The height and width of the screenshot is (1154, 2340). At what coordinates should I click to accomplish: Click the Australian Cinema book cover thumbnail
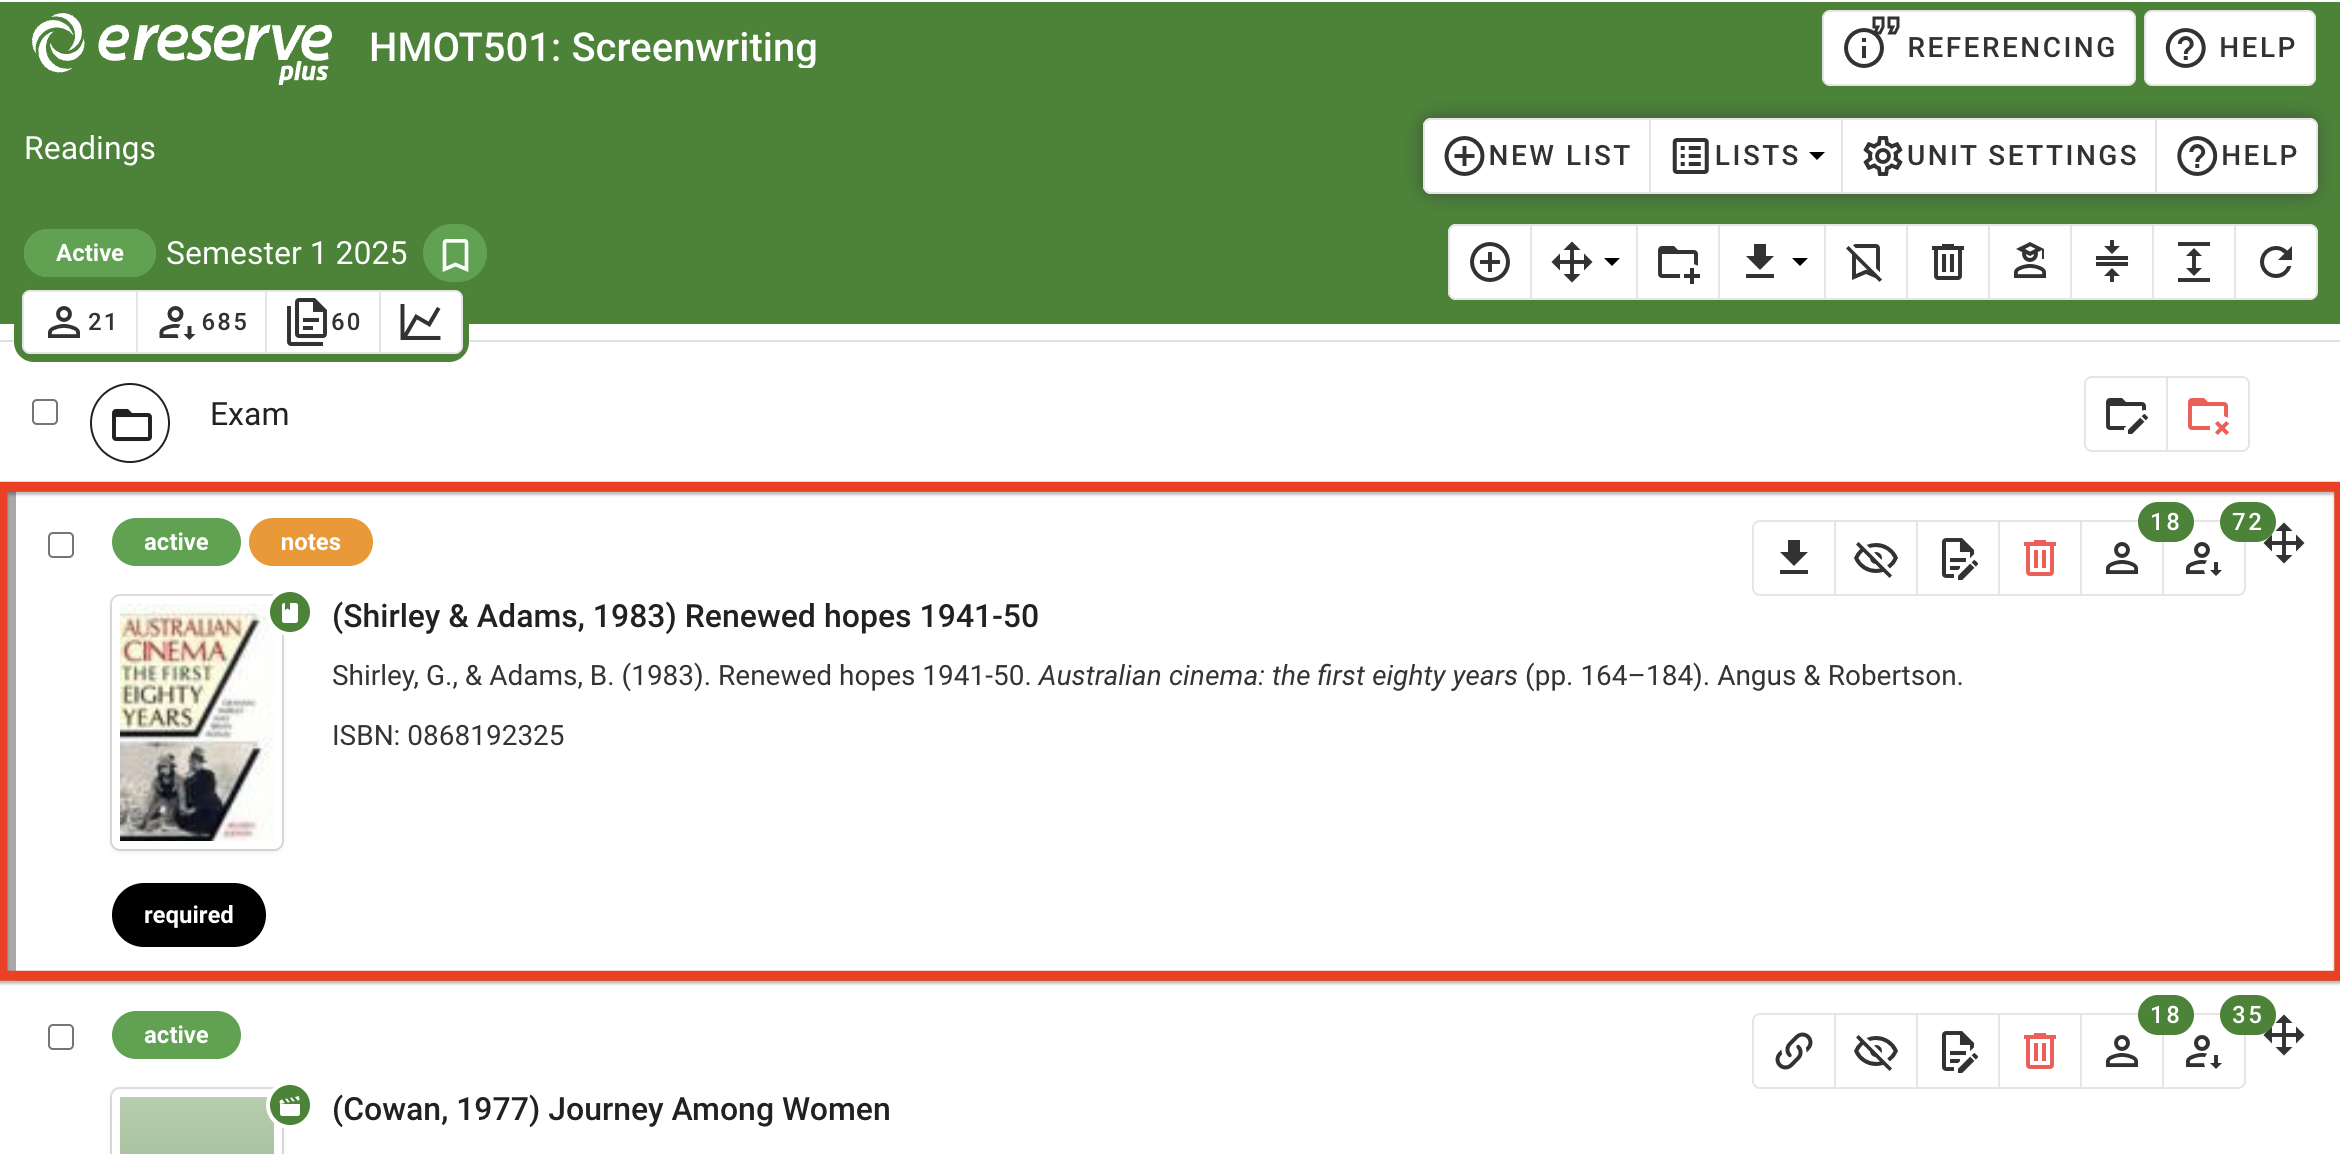point(196,724)
